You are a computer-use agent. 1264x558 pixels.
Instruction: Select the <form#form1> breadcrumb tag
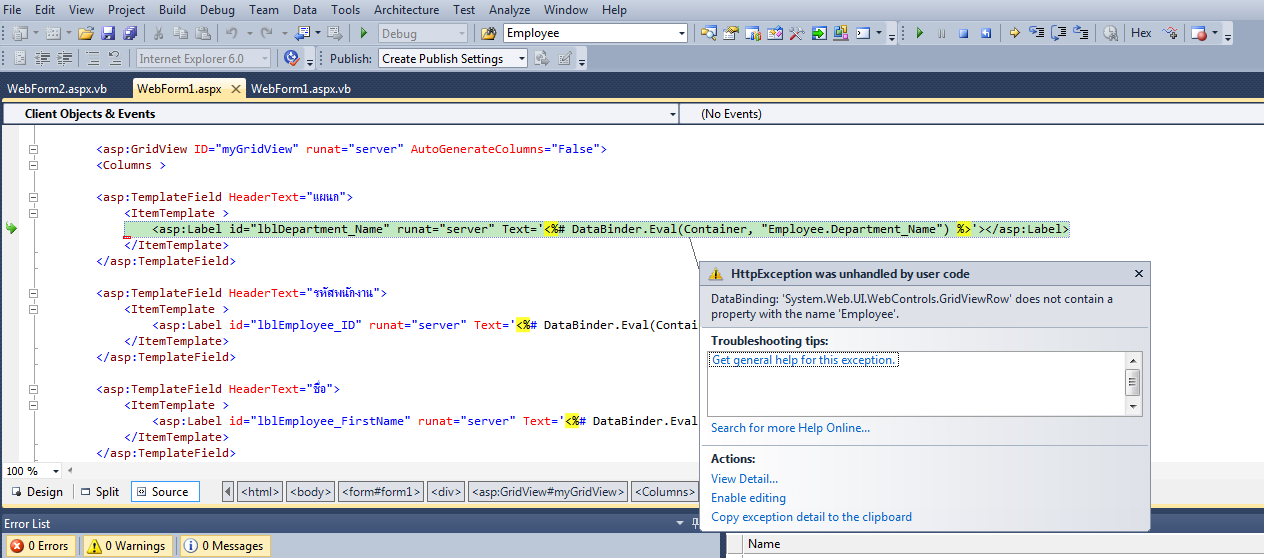(x=381, y=492)
